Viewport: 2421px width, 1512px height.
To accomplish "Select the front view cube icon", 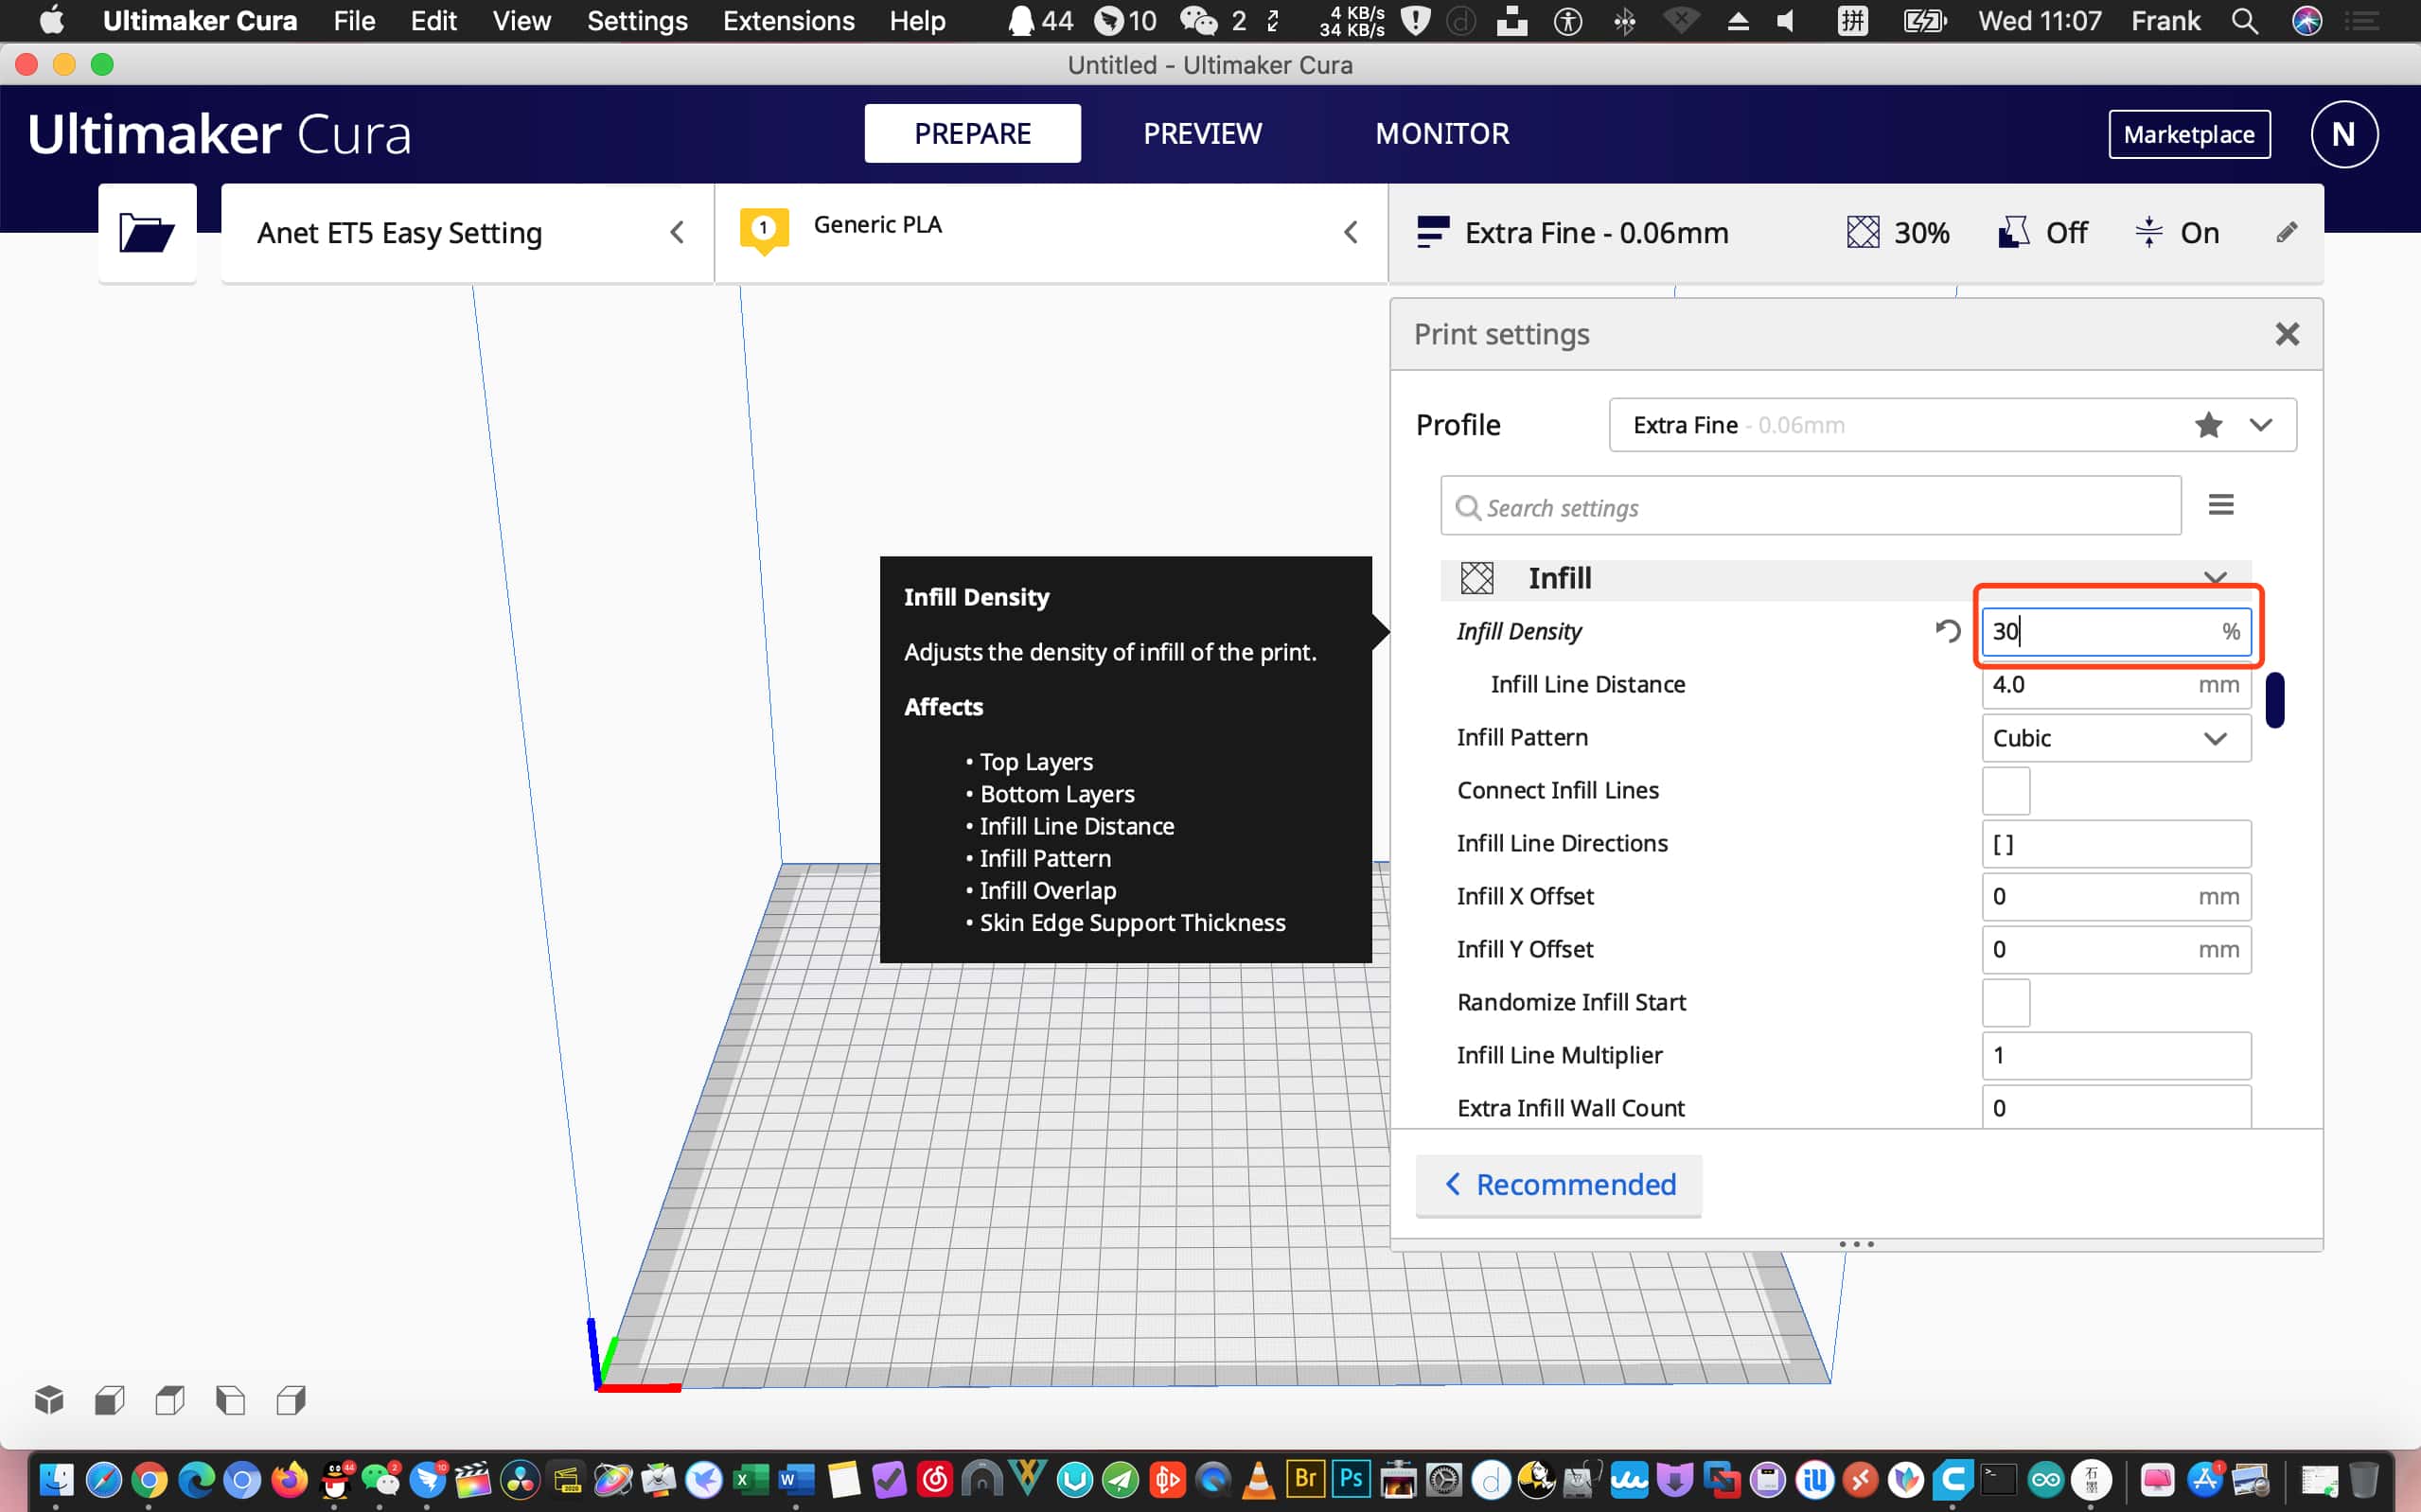I will (110, 1400).
